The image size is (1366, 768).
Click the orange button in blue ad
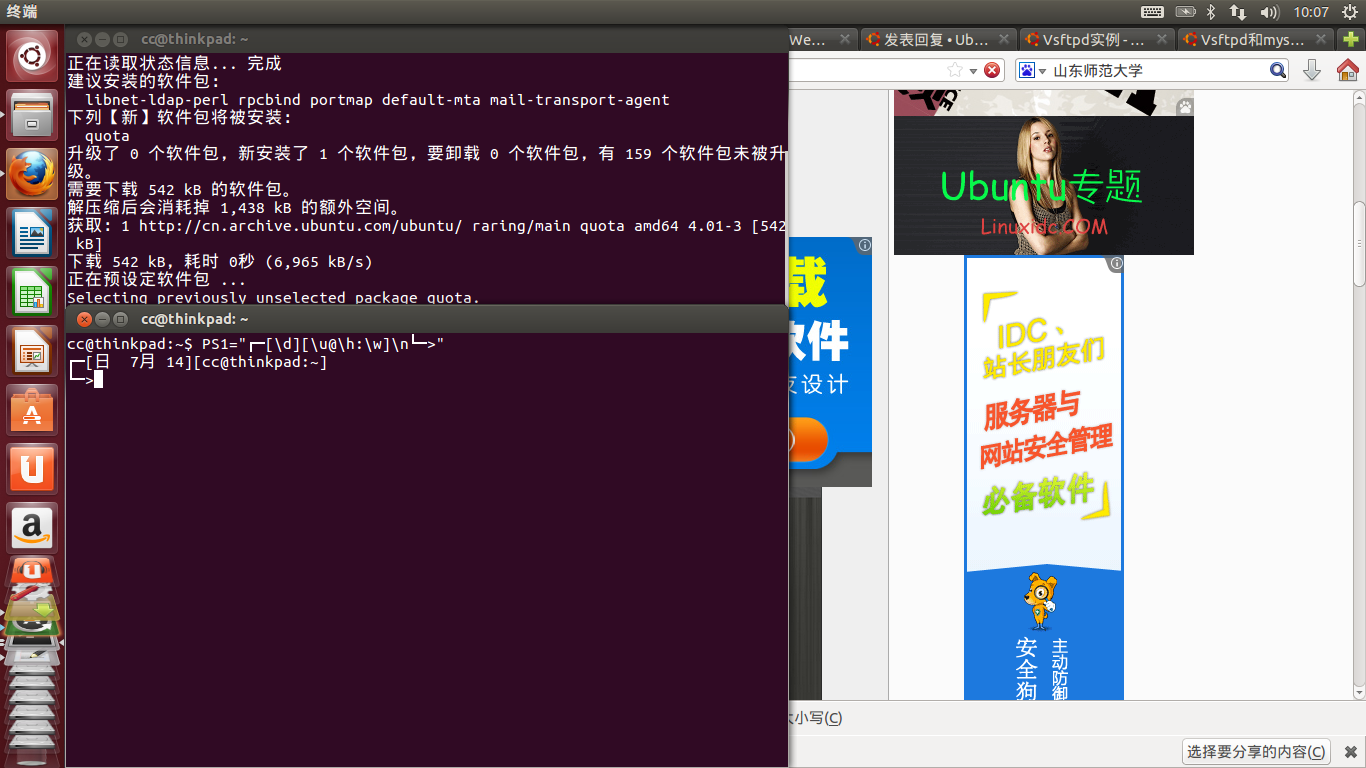(809, 441)
